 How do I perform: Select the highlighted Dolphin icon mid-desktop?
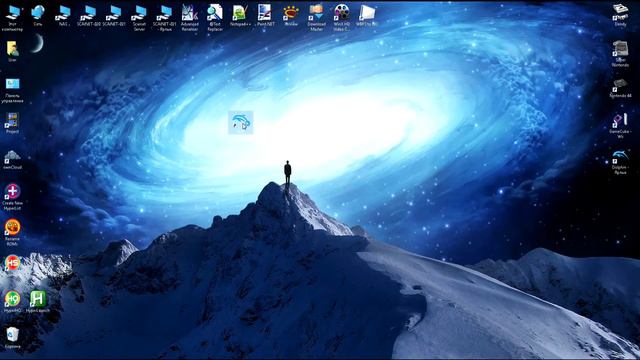[x=241, y=122]
